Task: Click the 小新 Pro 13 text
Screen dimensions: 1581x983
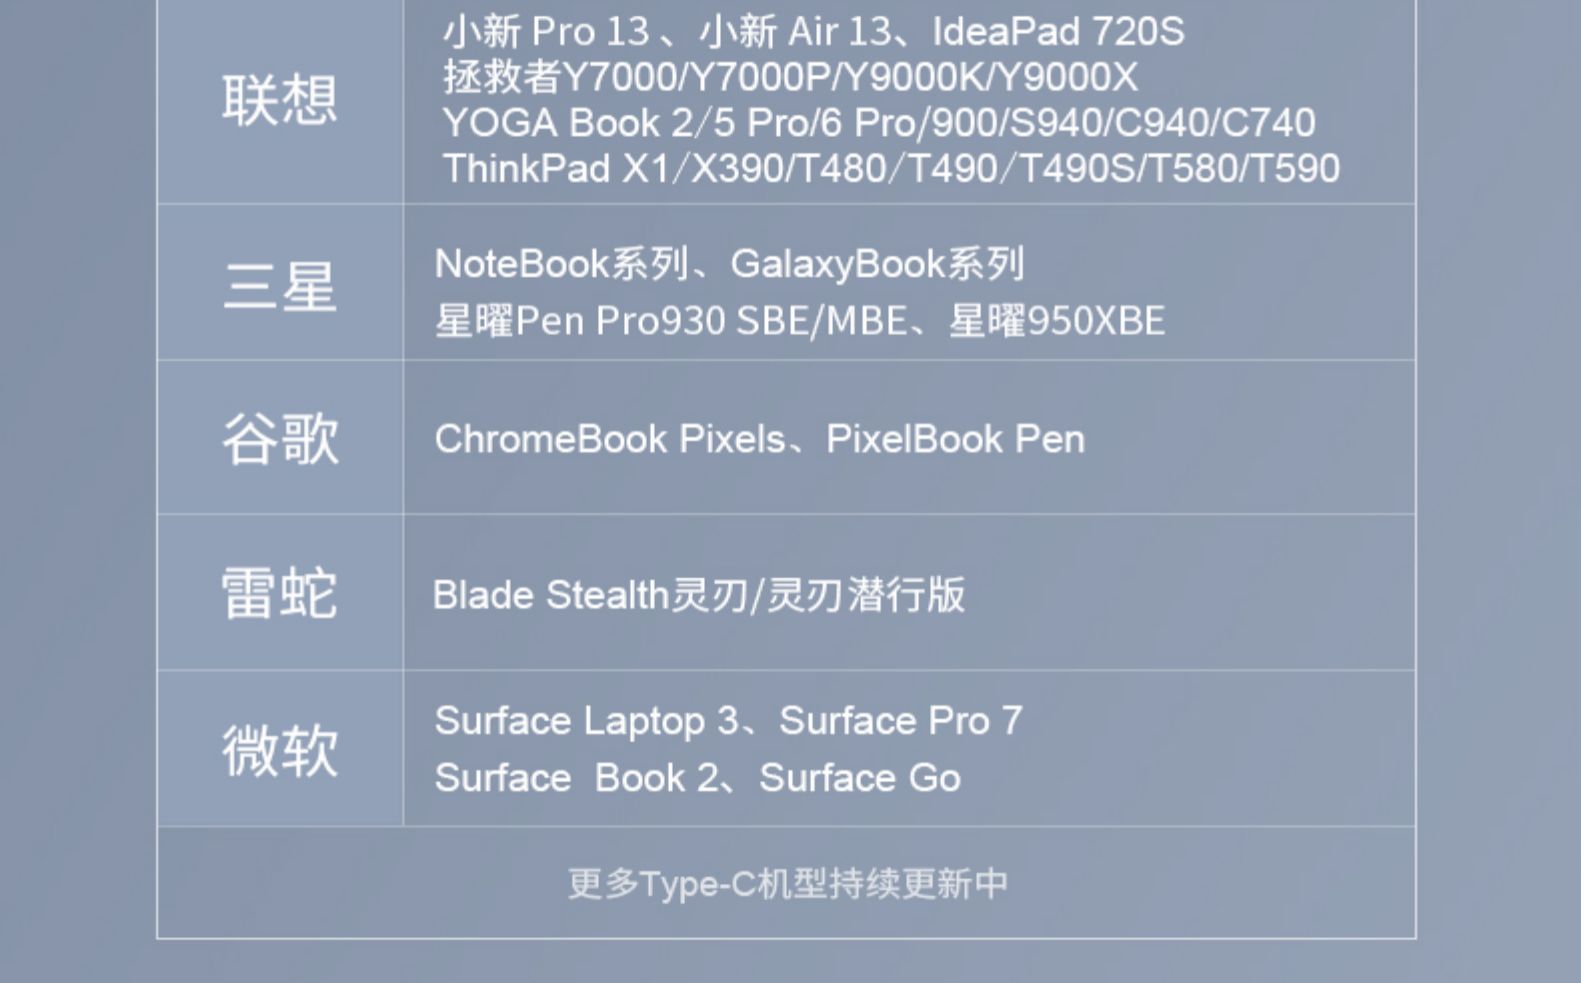Action: pos(546,32)
